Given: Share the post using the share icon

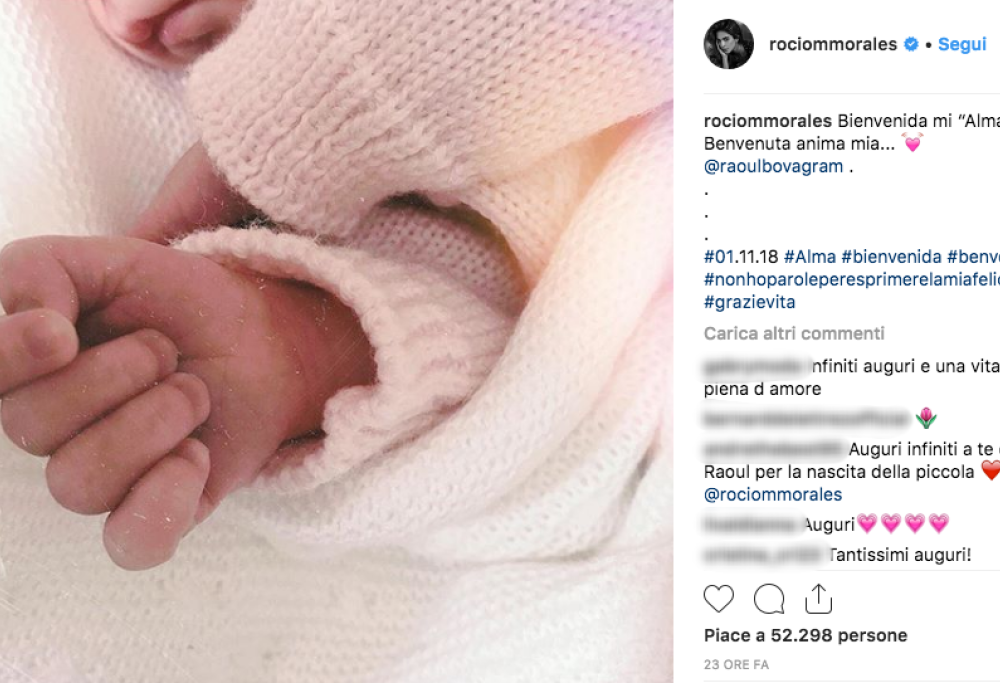Looking at the screenshot, I should click(818, 599).
